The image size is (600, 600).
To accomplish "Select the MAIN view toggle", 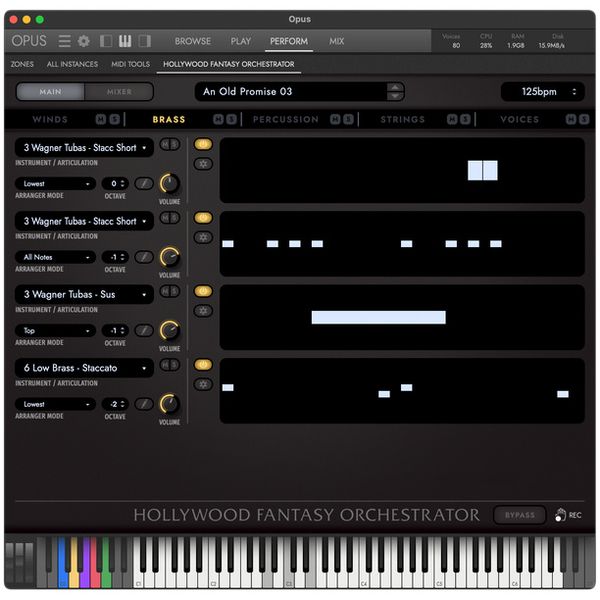I will pyautogui.click(x=50, y=92).
